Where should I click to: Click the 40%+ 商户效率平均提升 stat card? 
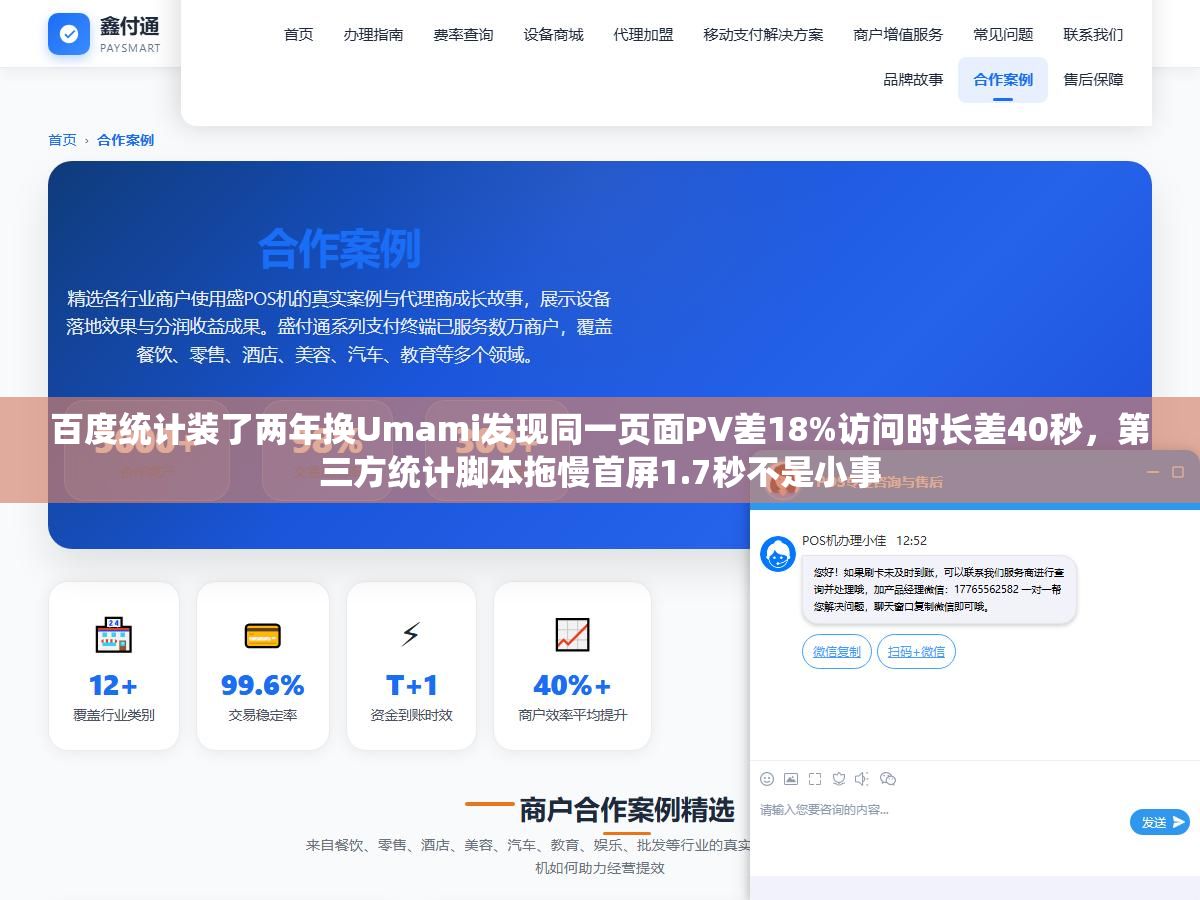pos(572,666)
